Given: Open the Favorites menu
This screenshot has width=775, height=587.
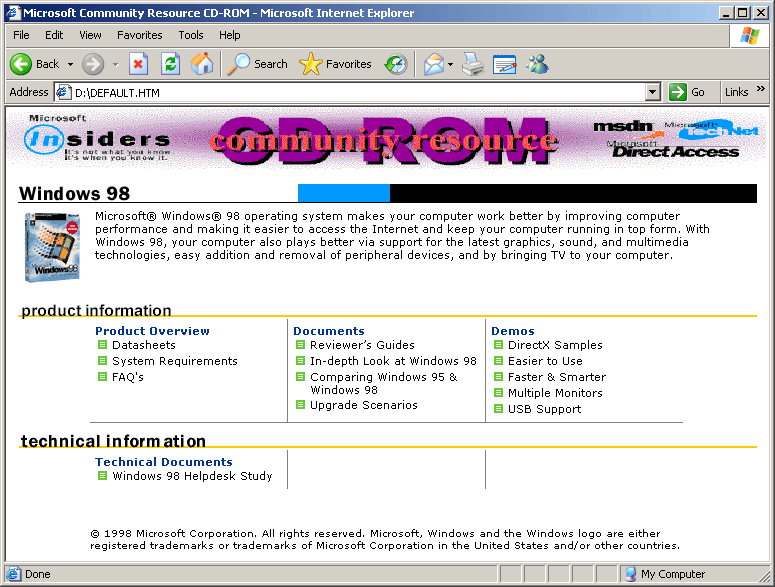Looking at the screenshot, I should point(139,35).
